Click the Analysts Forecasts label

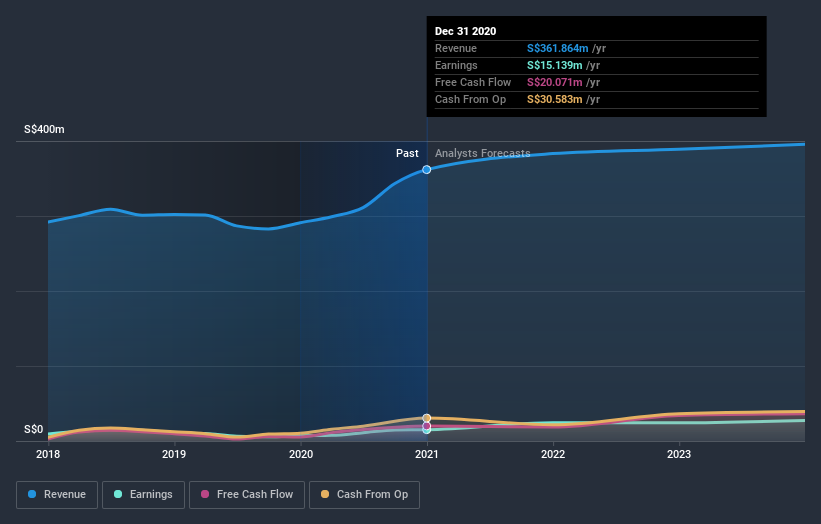pos(483,153)
